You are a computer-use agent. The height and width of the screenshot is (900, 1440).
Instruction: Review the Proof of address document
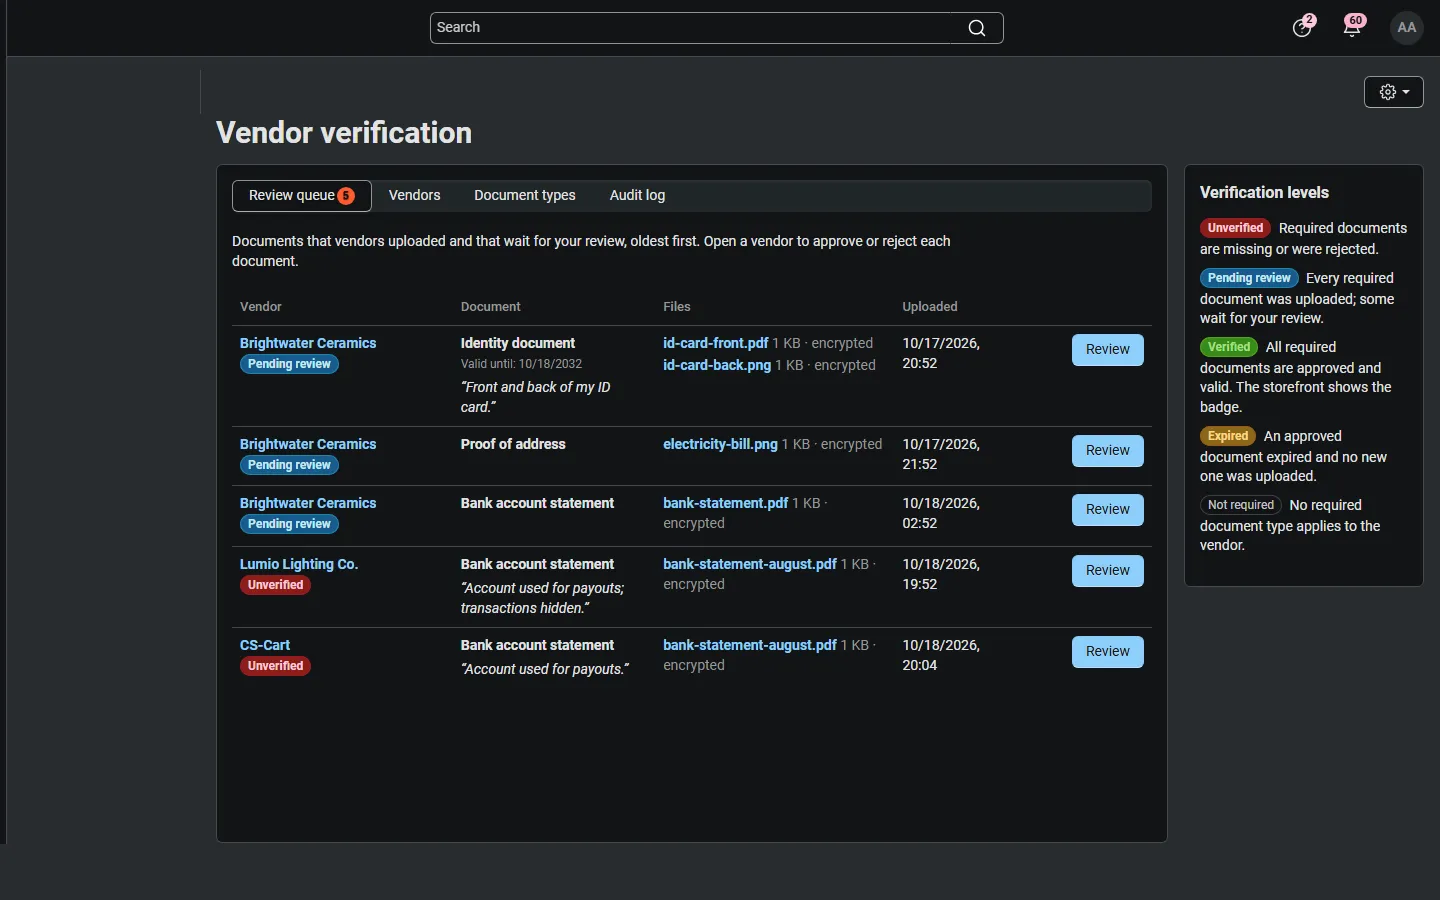click(x=1108, y=451)
